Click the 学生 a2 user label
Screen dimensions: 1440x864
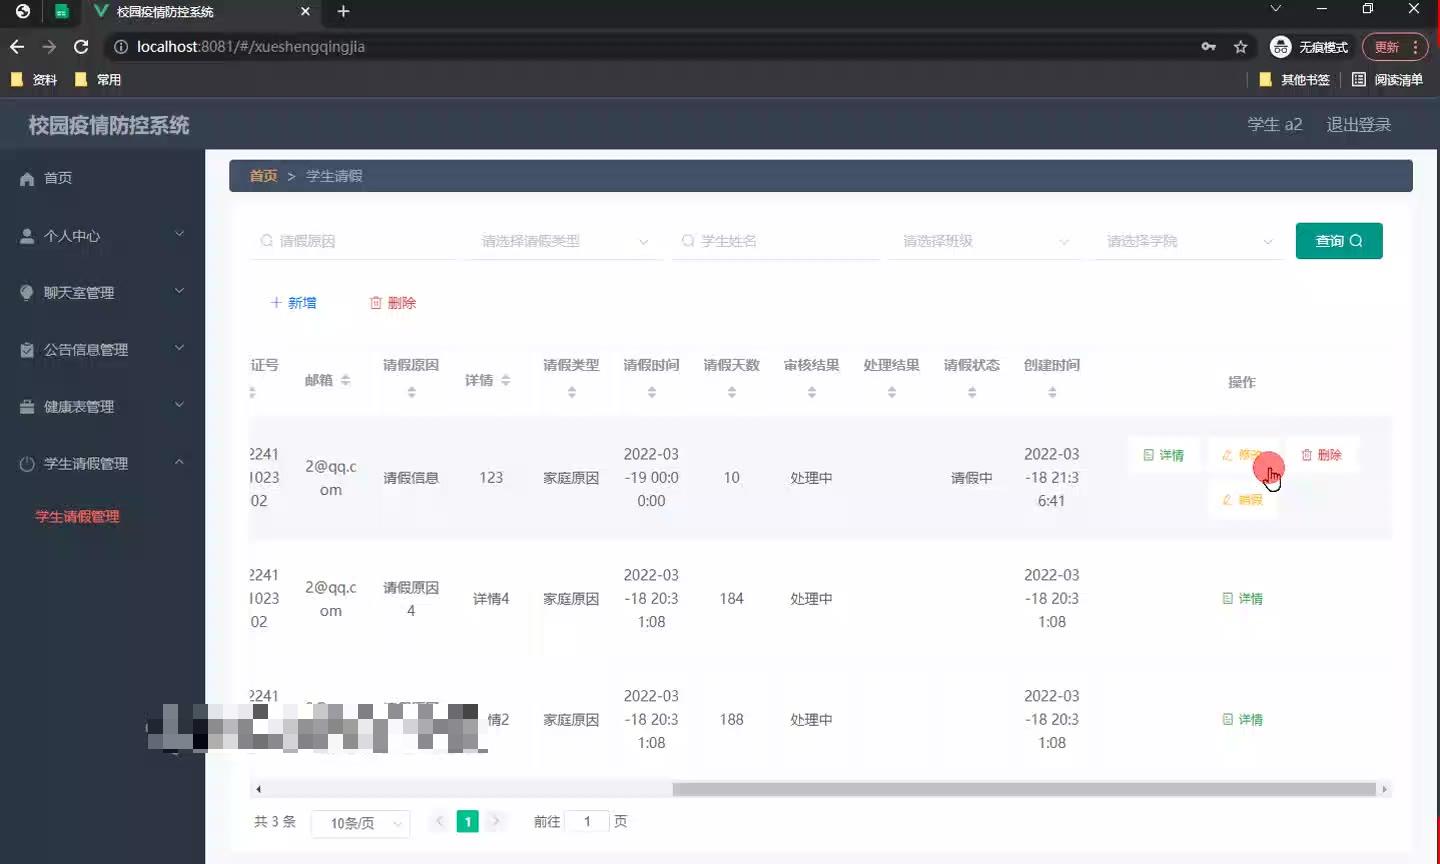(1275, 125)
